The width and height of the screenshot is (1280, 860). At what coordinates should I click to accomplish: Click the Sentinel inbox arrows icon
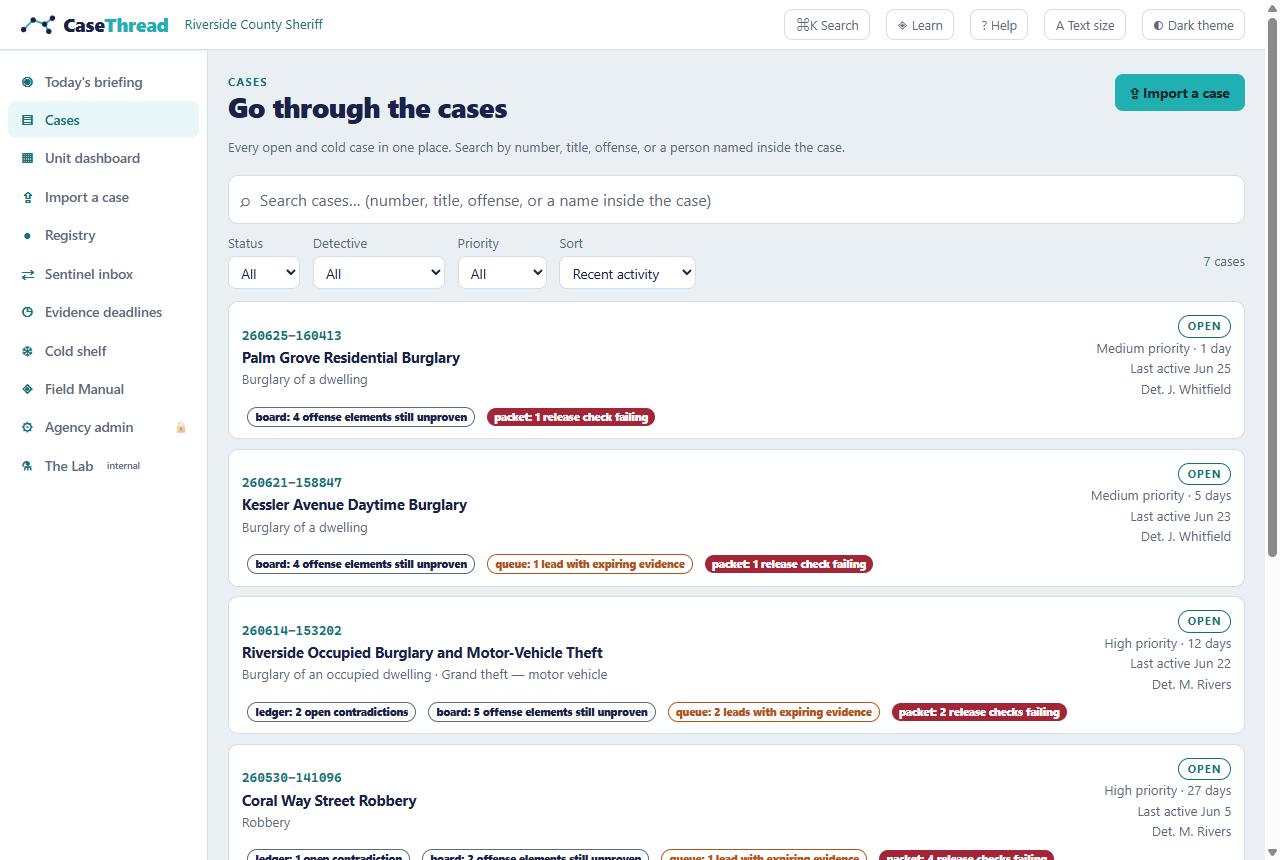click(27, 274)
